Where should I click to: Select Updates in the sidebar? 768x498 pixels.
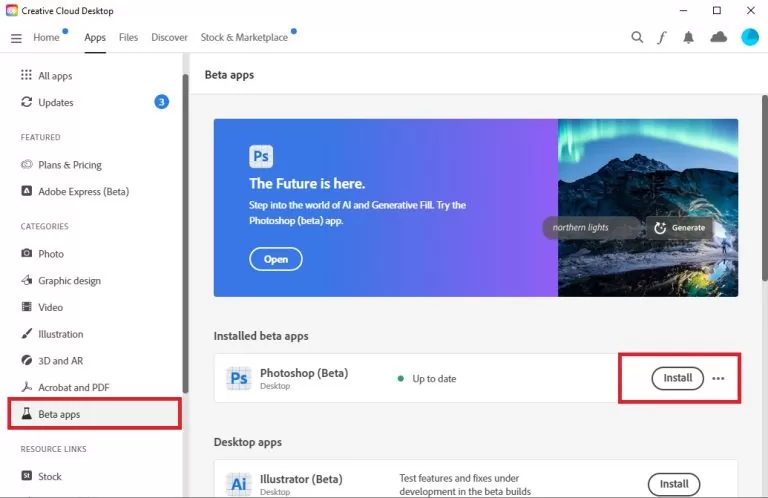pyautogui.click(x=56, y=102)
